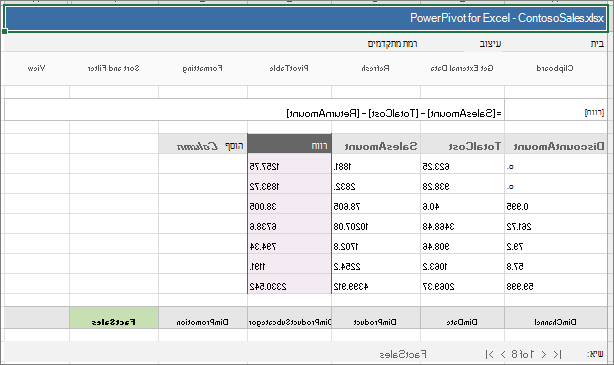
Task: Select the 3468.48 TotalCost cell
Action: (462, 224)
